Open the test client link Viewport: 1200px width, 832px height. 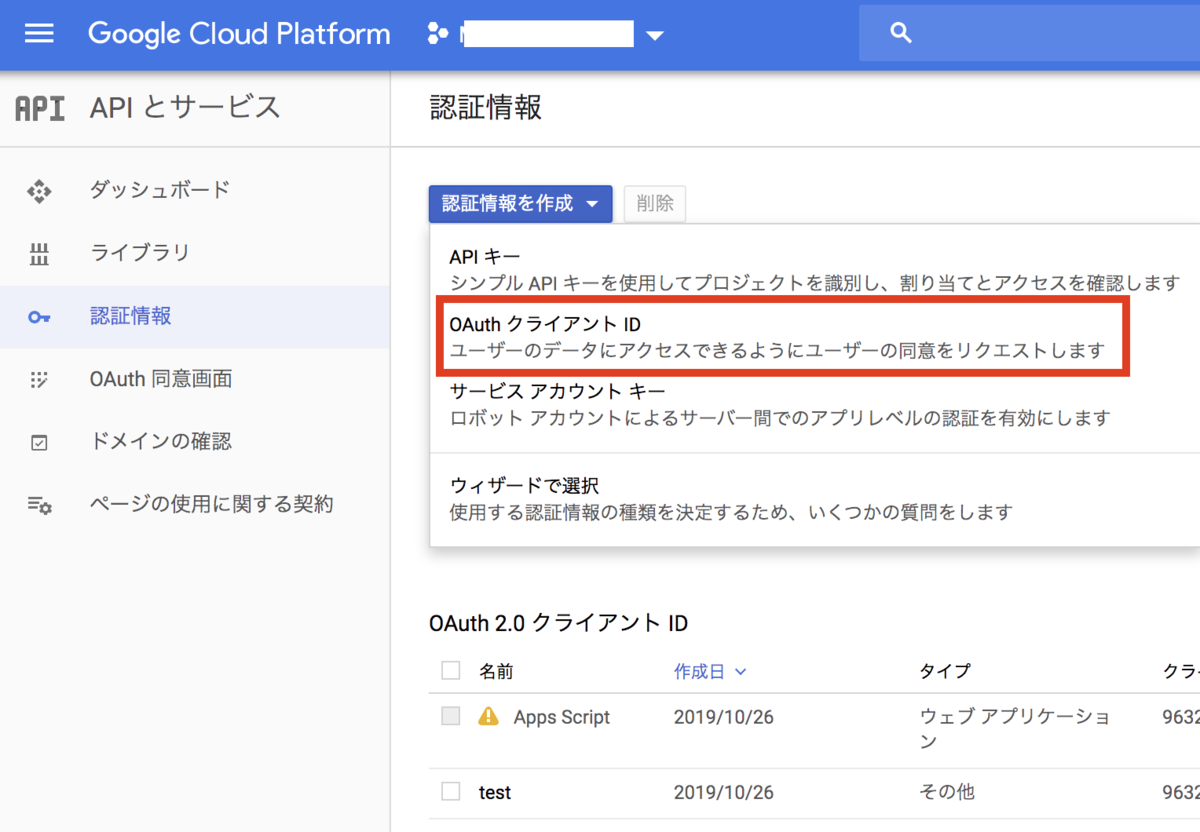pos(495,792)
